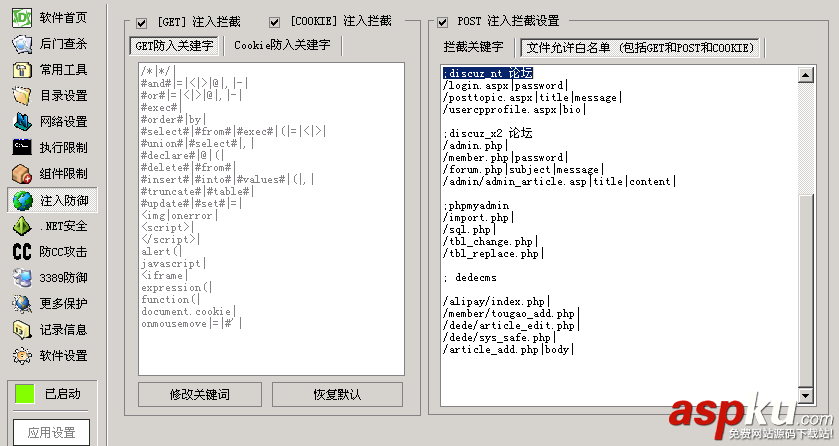
Task: Click '<iframe|' keyword line
Action: tap(164, 275)
